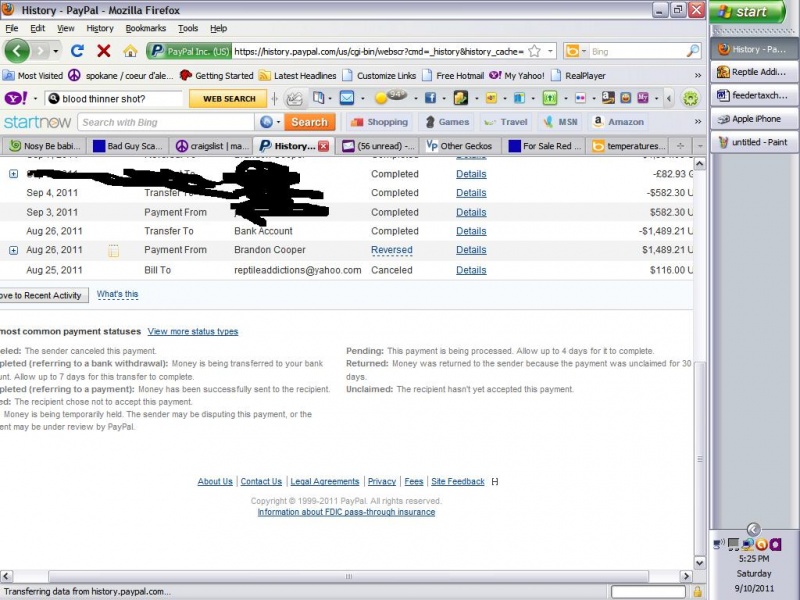Screen dimensions: 800x600
Task: Open the Facebook icon in Yahoo toolbar
Action: [430, 98]
